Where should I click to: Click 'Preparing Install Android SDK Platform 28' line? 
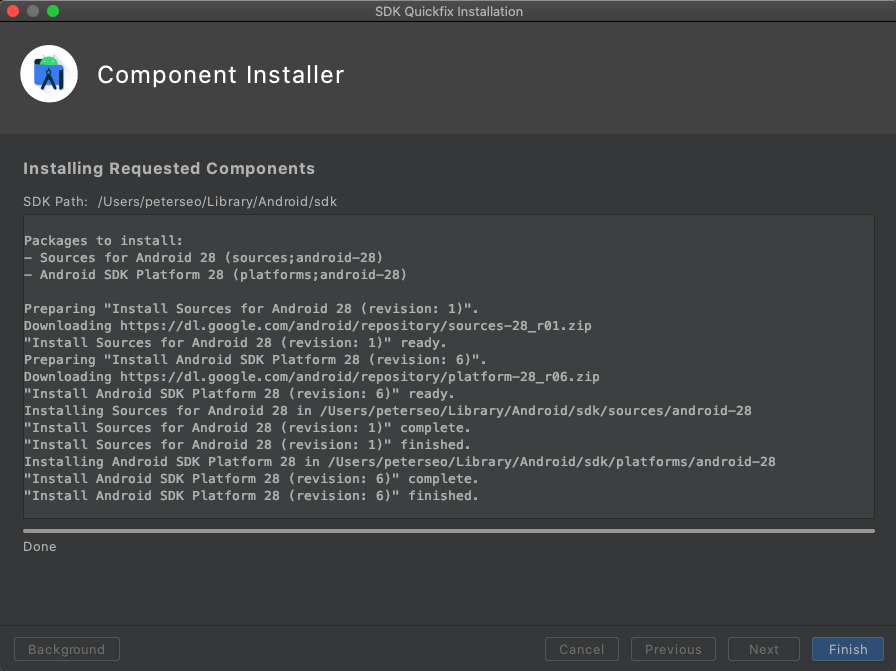click(x=255, y=360)
